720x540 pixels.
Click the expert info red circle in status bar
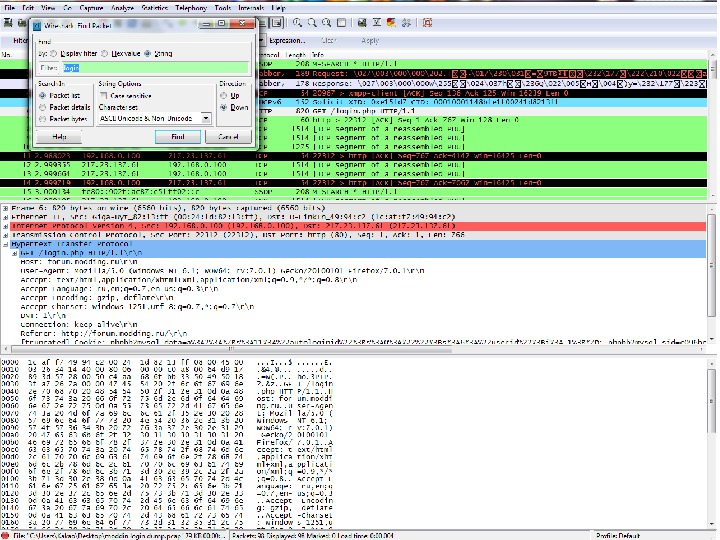(x=5, y=535)
